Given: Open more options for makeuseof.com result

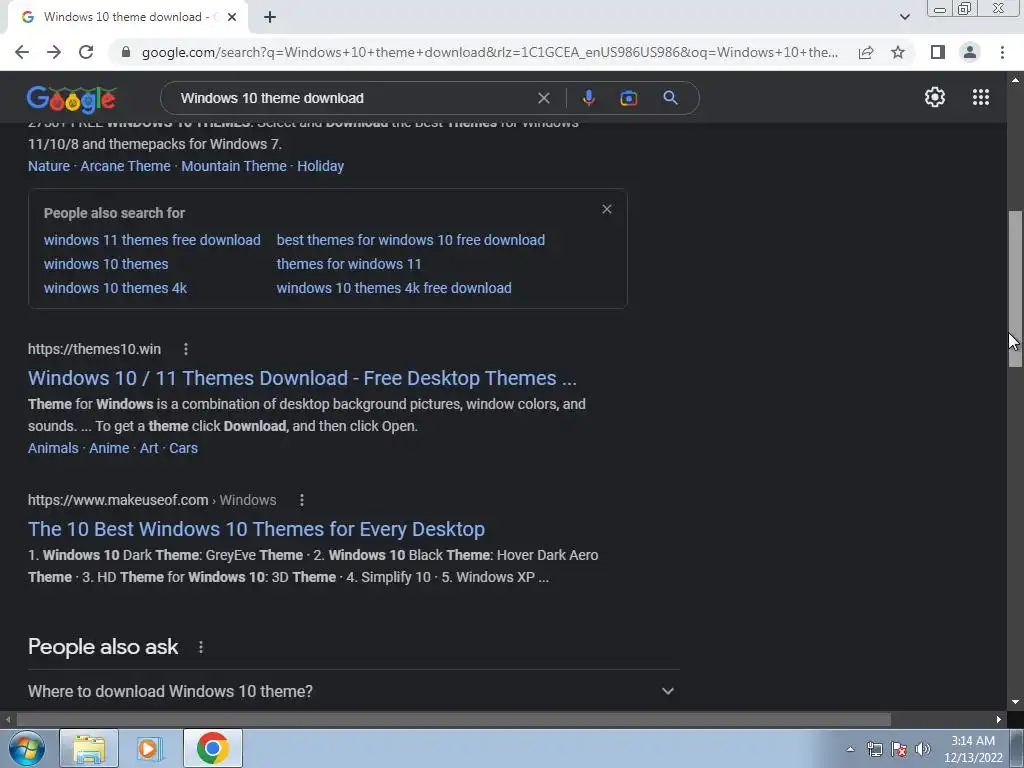Looking at the screenshot, I should pyautogui.click(x=302, y=500).
